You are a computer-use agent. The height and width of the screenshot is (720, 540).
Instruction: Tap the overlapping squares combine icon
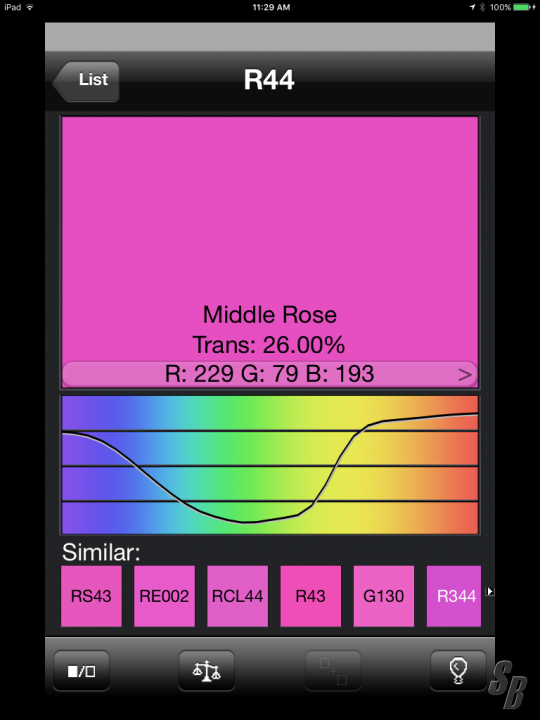333,670
